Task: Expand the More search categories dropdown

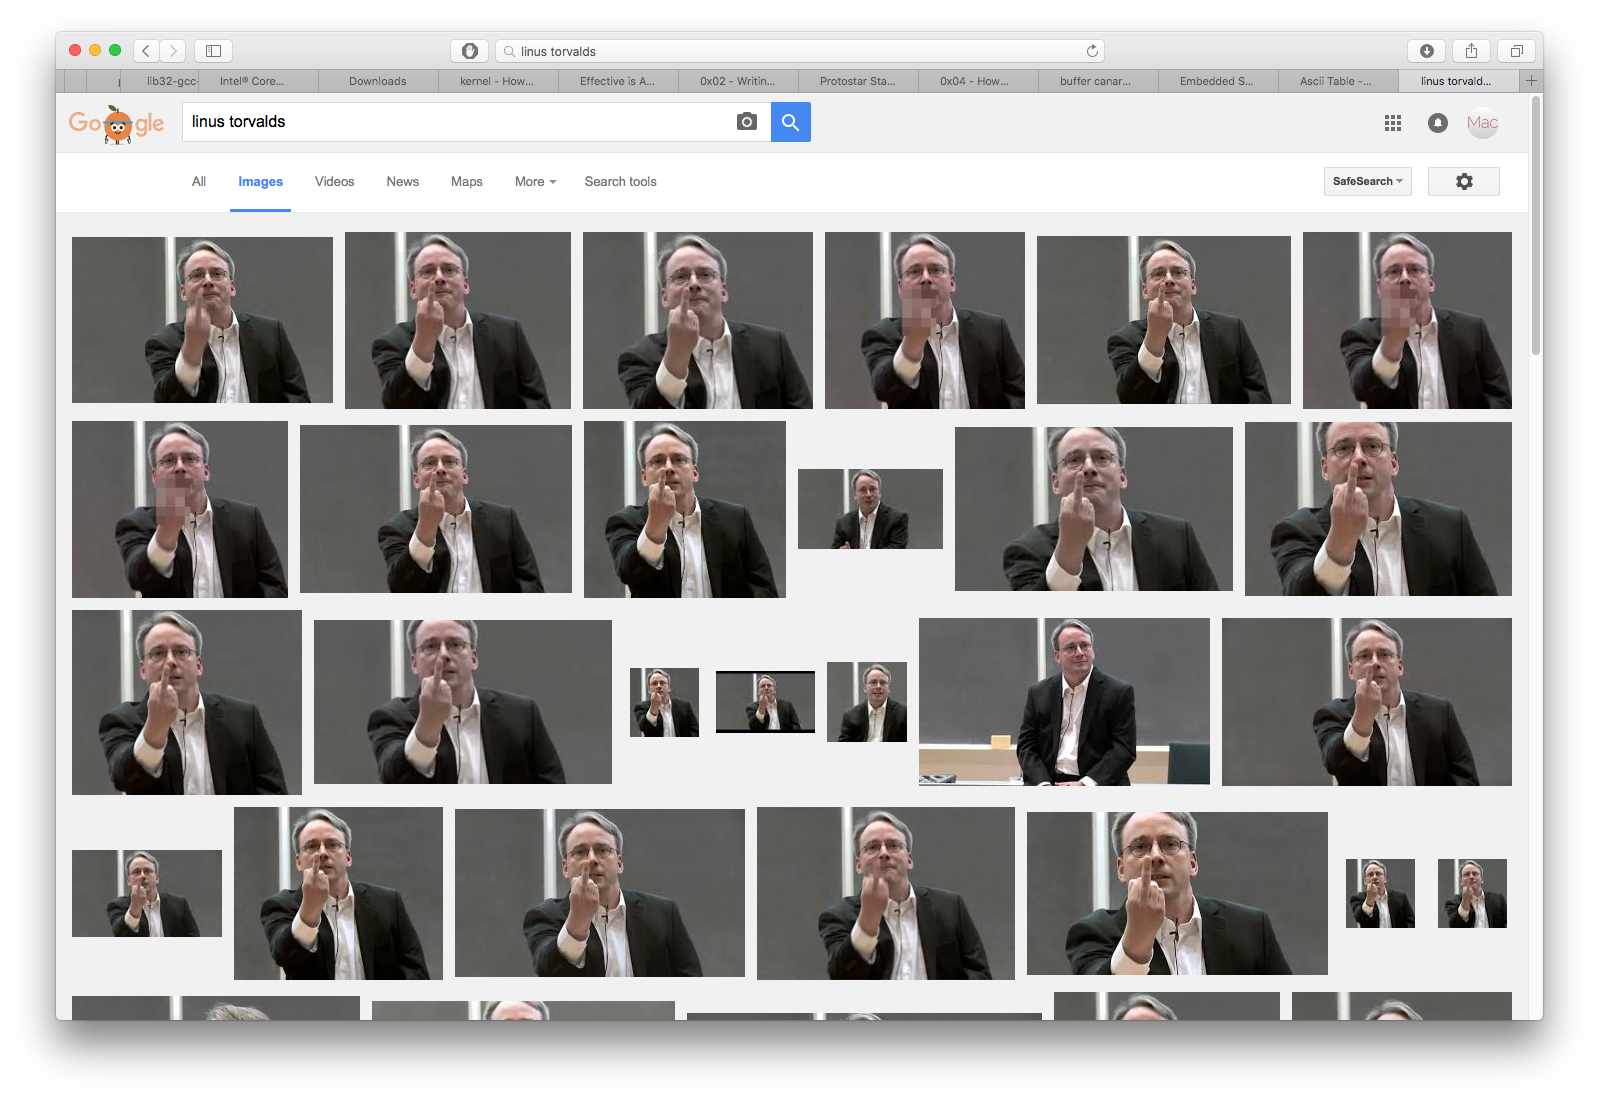Action: 535,182
